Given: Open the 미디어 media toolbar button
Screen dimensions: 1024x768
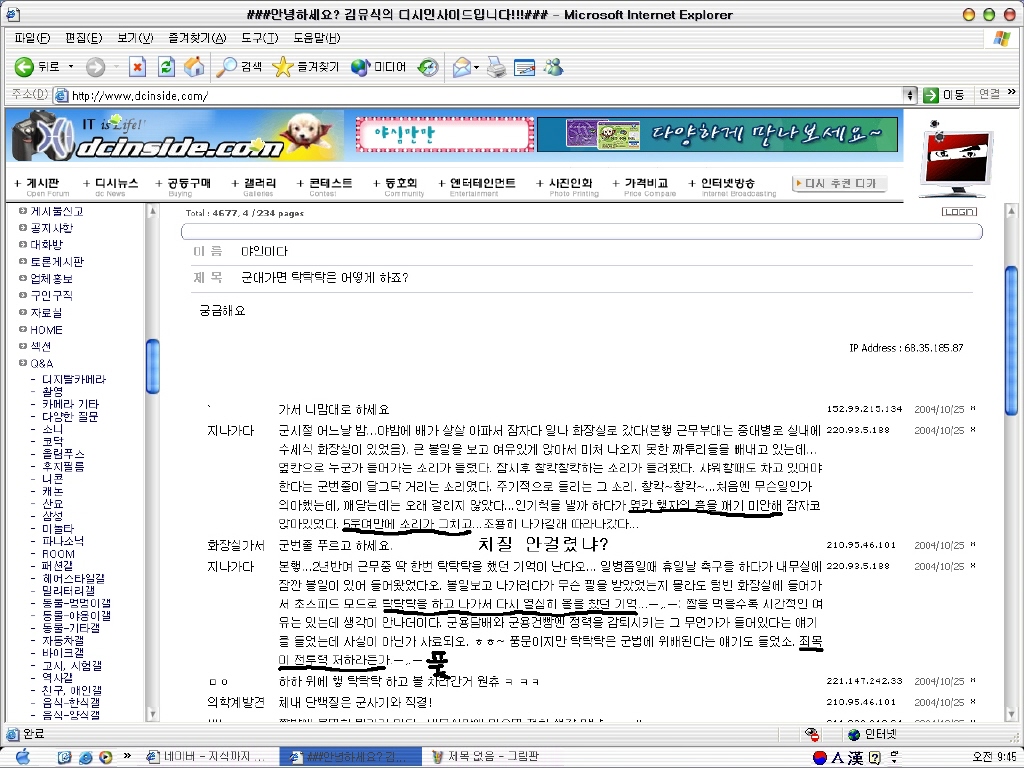Looking at the screenshot, I should [x=378, y=67].
